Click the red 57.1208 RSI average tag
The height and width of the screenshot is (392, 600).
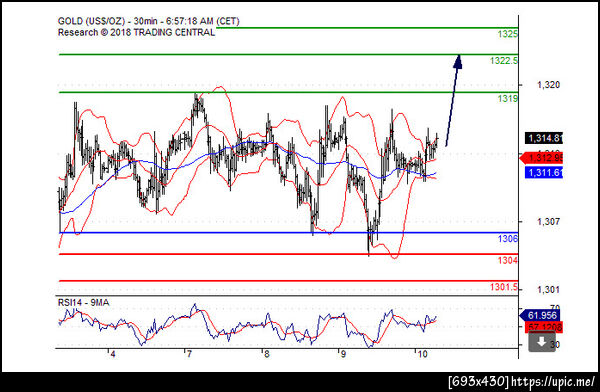pos(544,327)
